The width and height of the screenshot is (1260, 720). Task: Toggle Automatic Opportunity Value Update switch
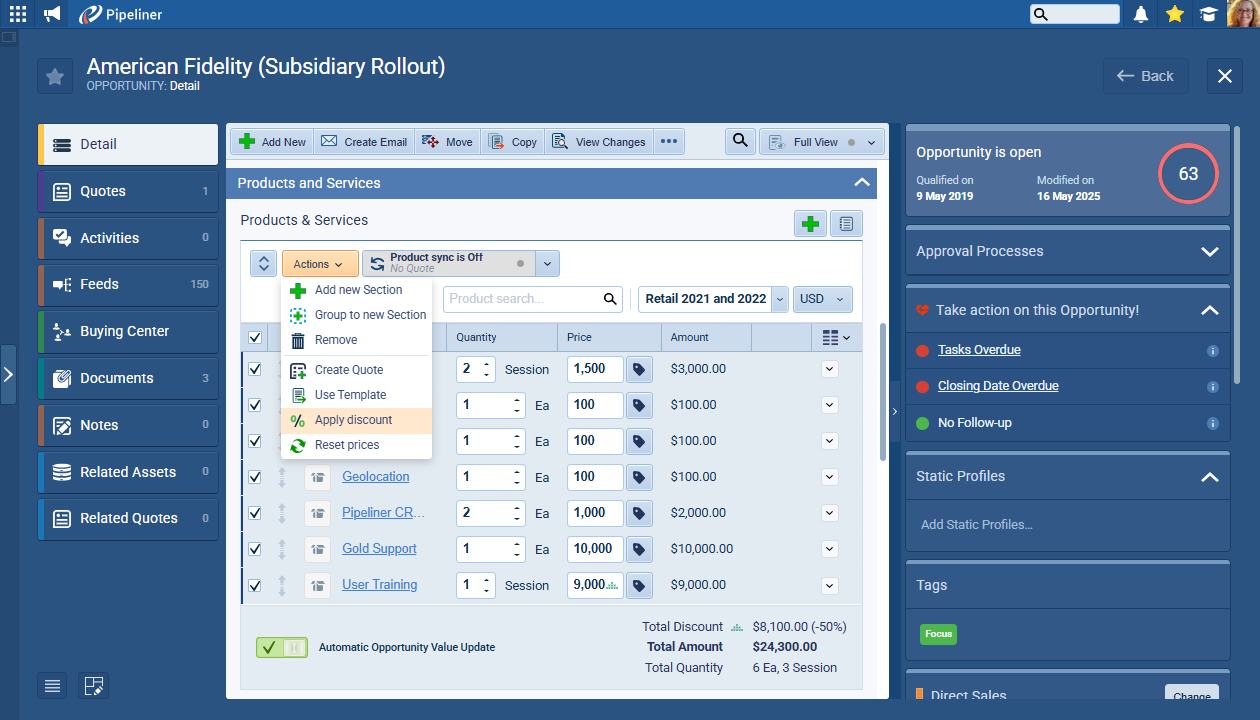coord(281,647)
